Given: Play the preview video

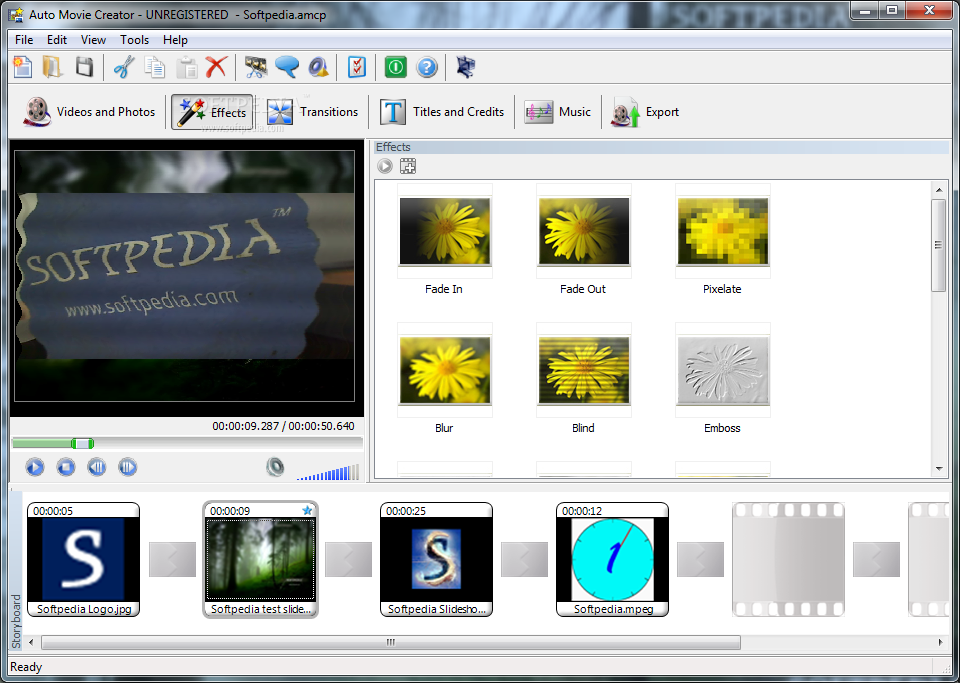Looking at the screenshot, I should [35, 468].
